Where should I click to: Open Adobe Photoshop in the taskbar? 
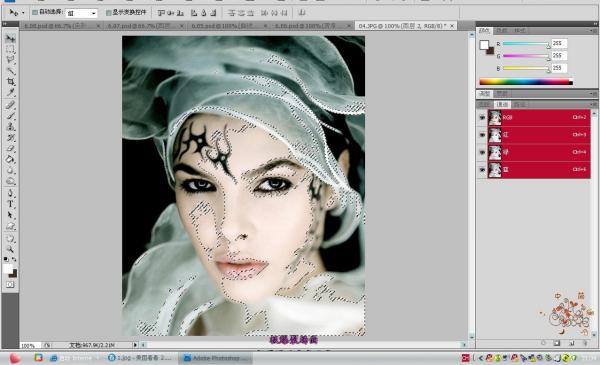click(x=216, y=358)
